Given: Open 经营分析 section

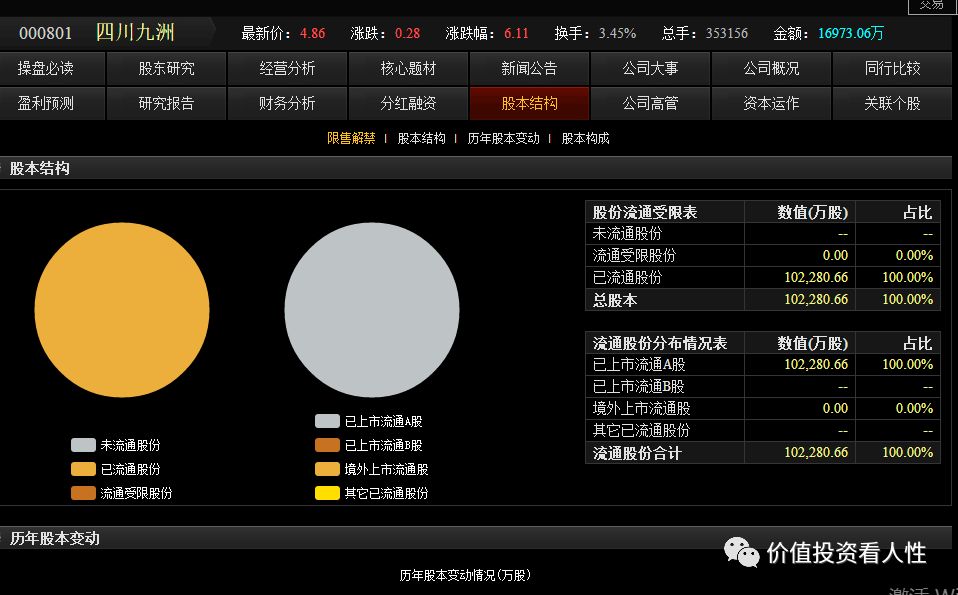Looking at the screenshot, I should tap(287, 68).
